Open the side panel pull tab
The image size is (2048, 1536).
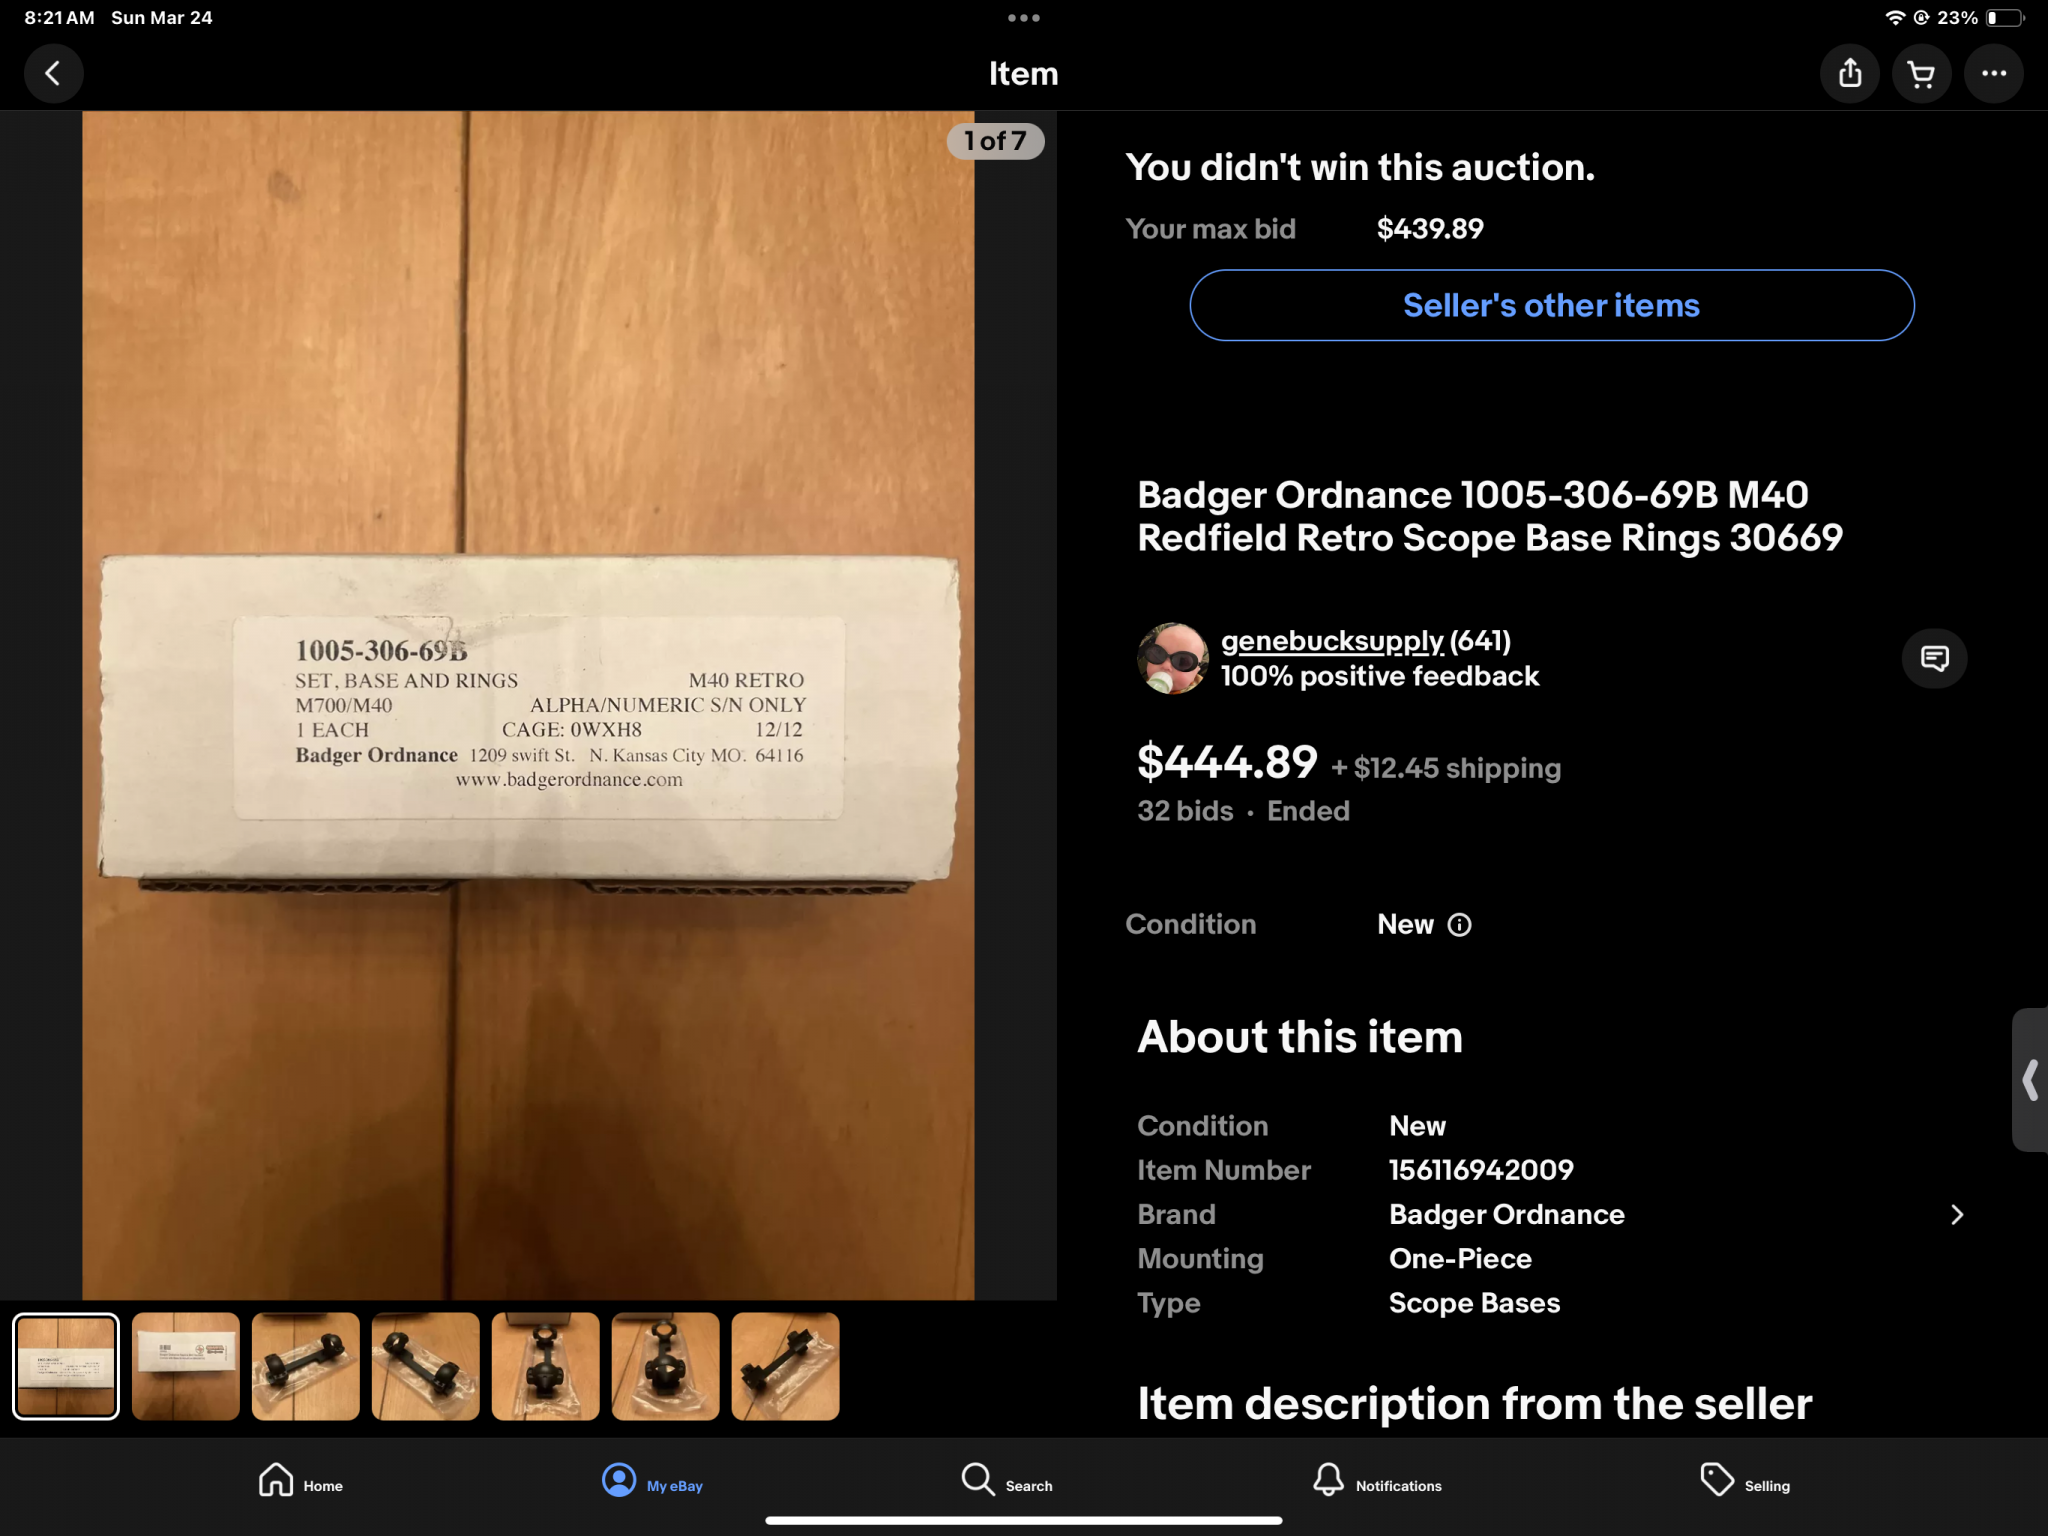2030,1080
